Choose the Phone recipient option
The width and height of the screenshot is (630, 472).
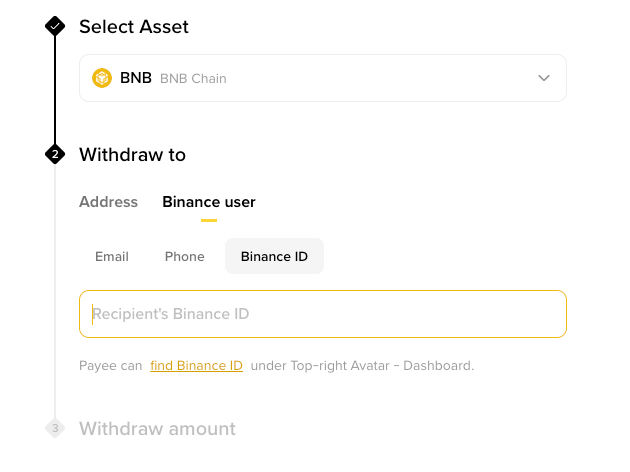184,256
